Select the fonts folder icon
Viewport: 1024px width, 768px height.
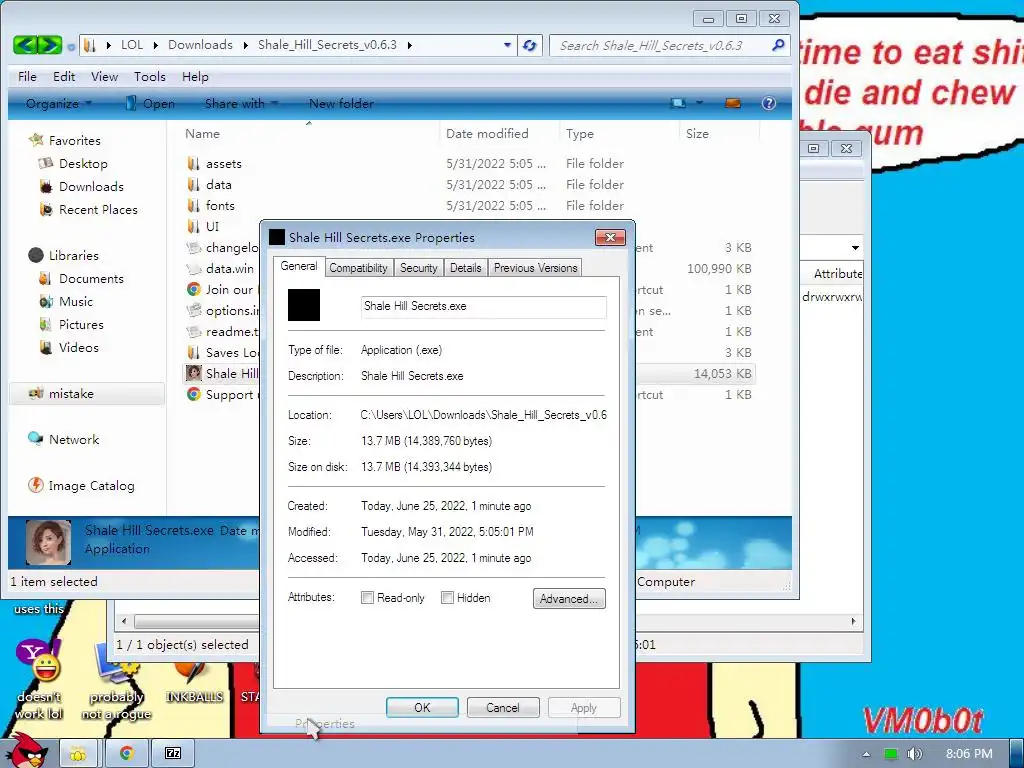pyautogui.click(x=193, y=205)
